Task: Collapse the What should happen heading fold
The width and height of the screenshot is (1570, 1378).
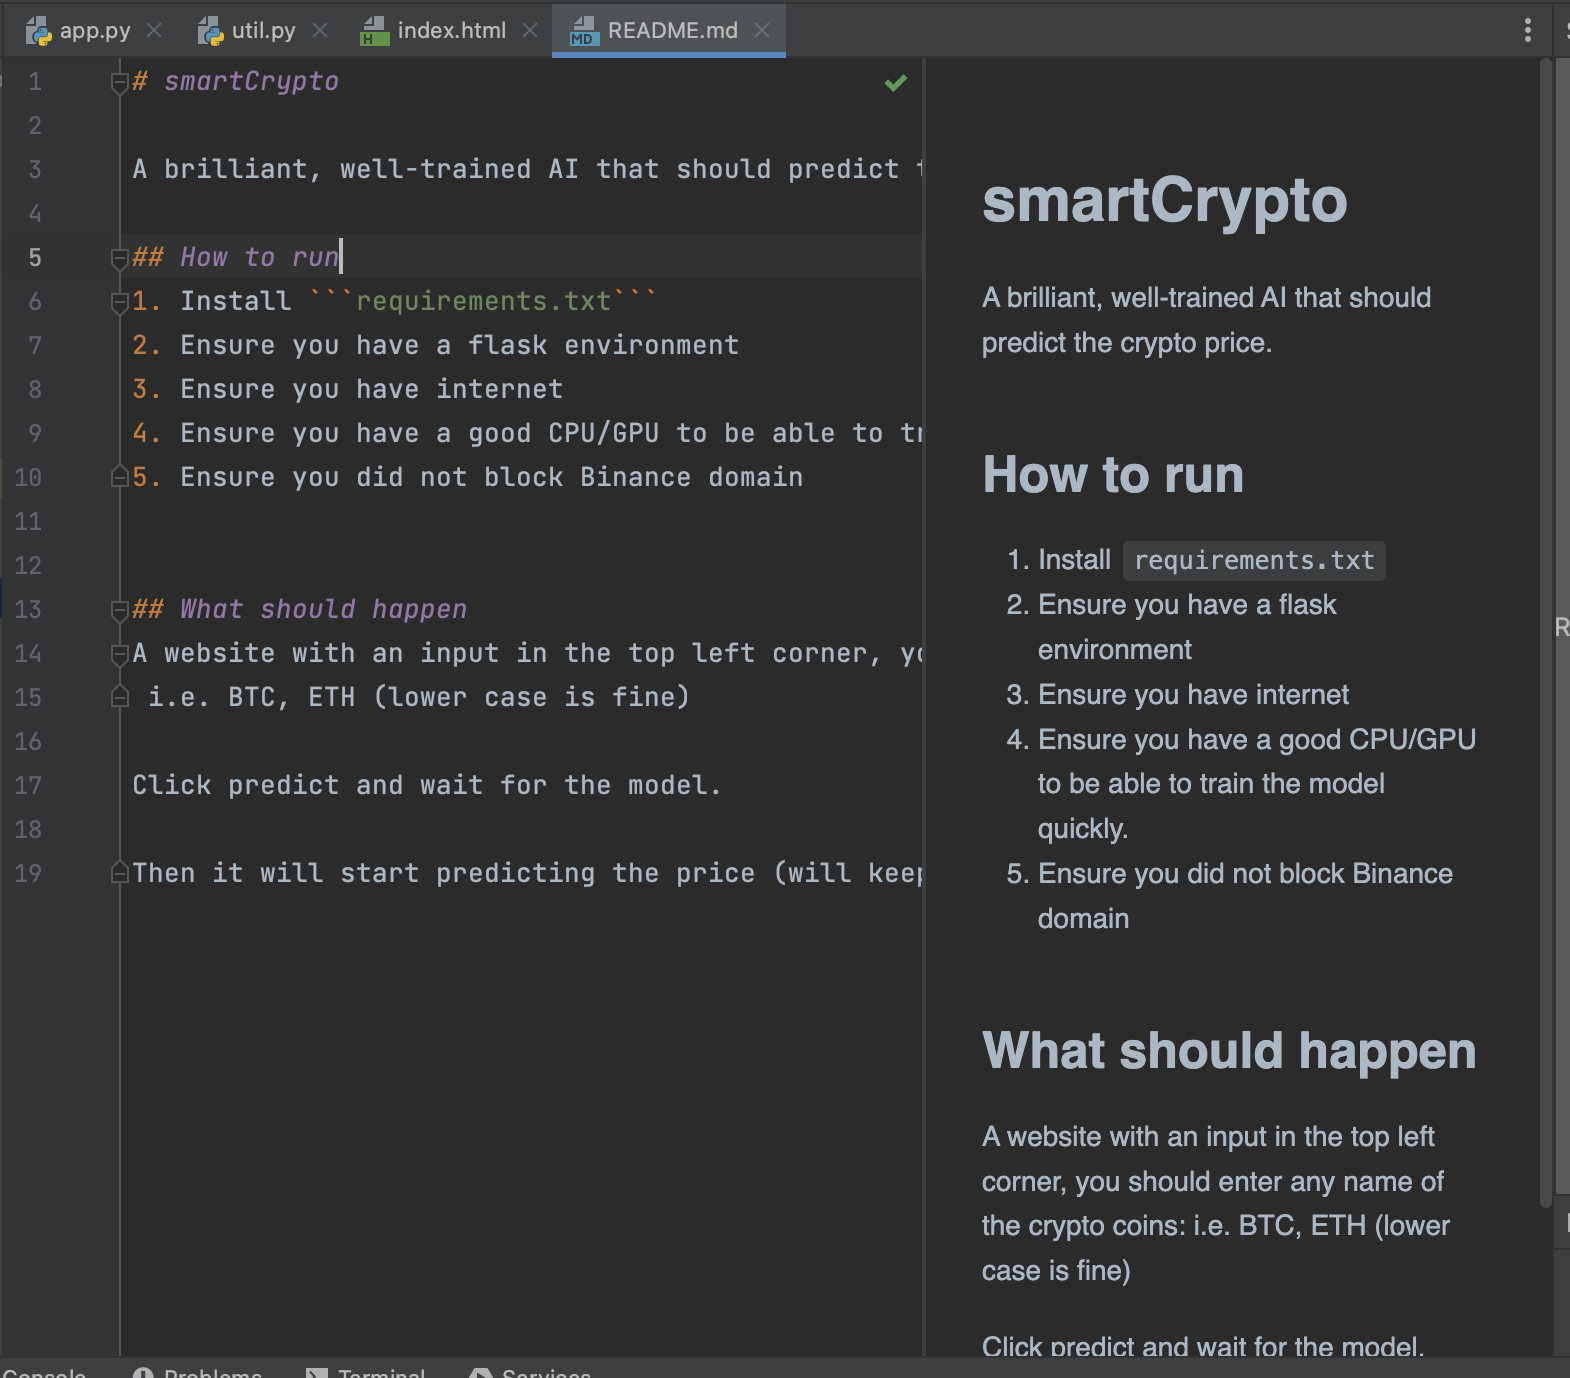Action: coord(119,610)
